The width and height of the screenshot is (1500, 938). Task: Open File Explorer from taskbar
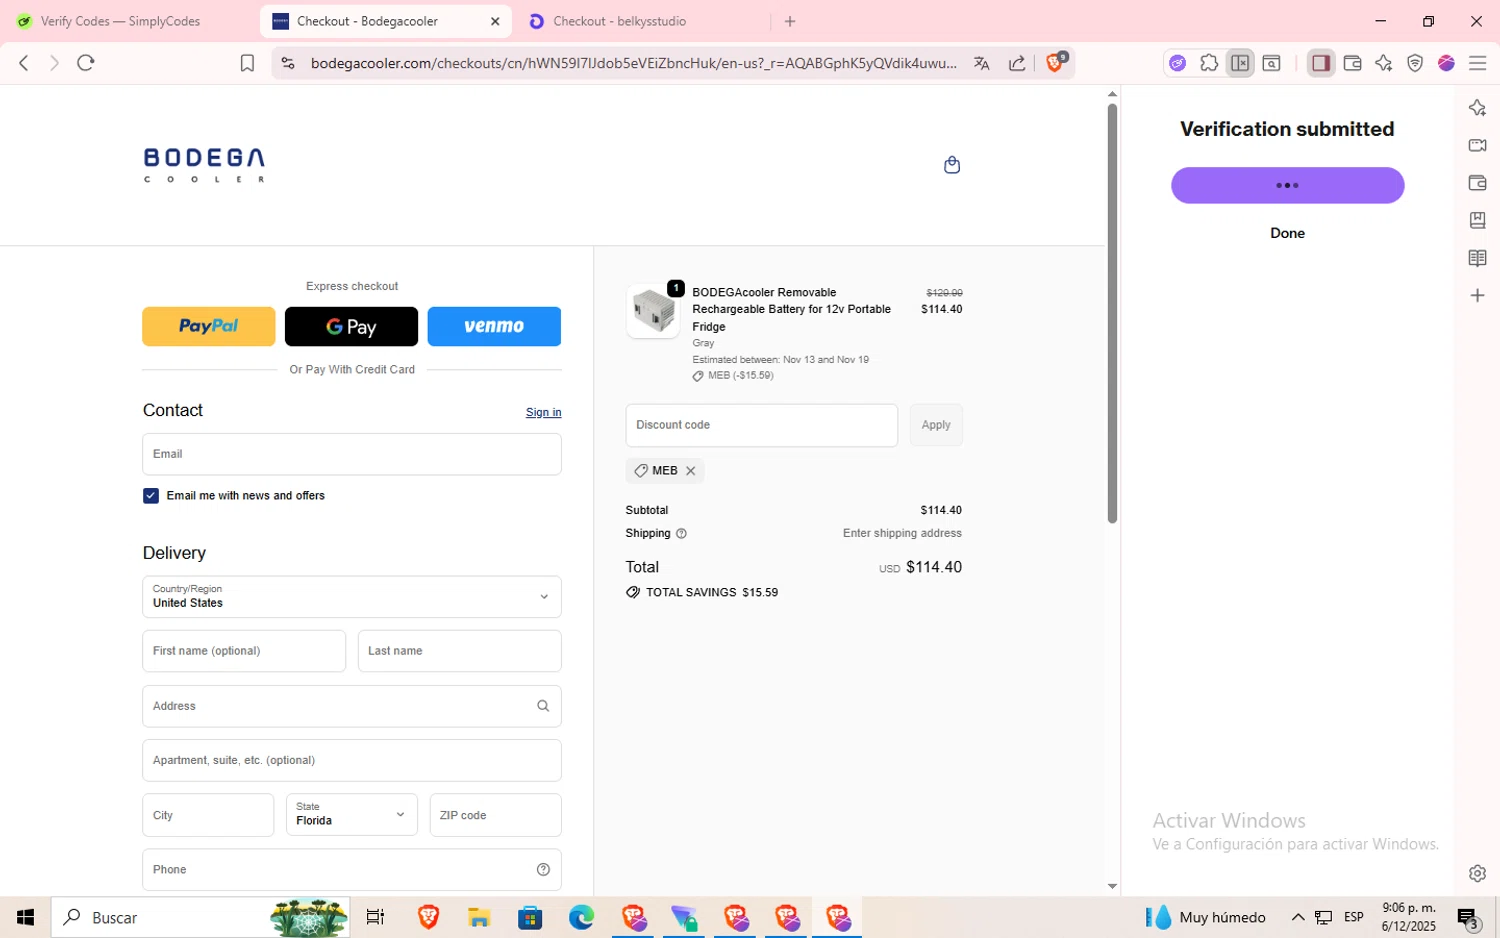tap(479, 917)
